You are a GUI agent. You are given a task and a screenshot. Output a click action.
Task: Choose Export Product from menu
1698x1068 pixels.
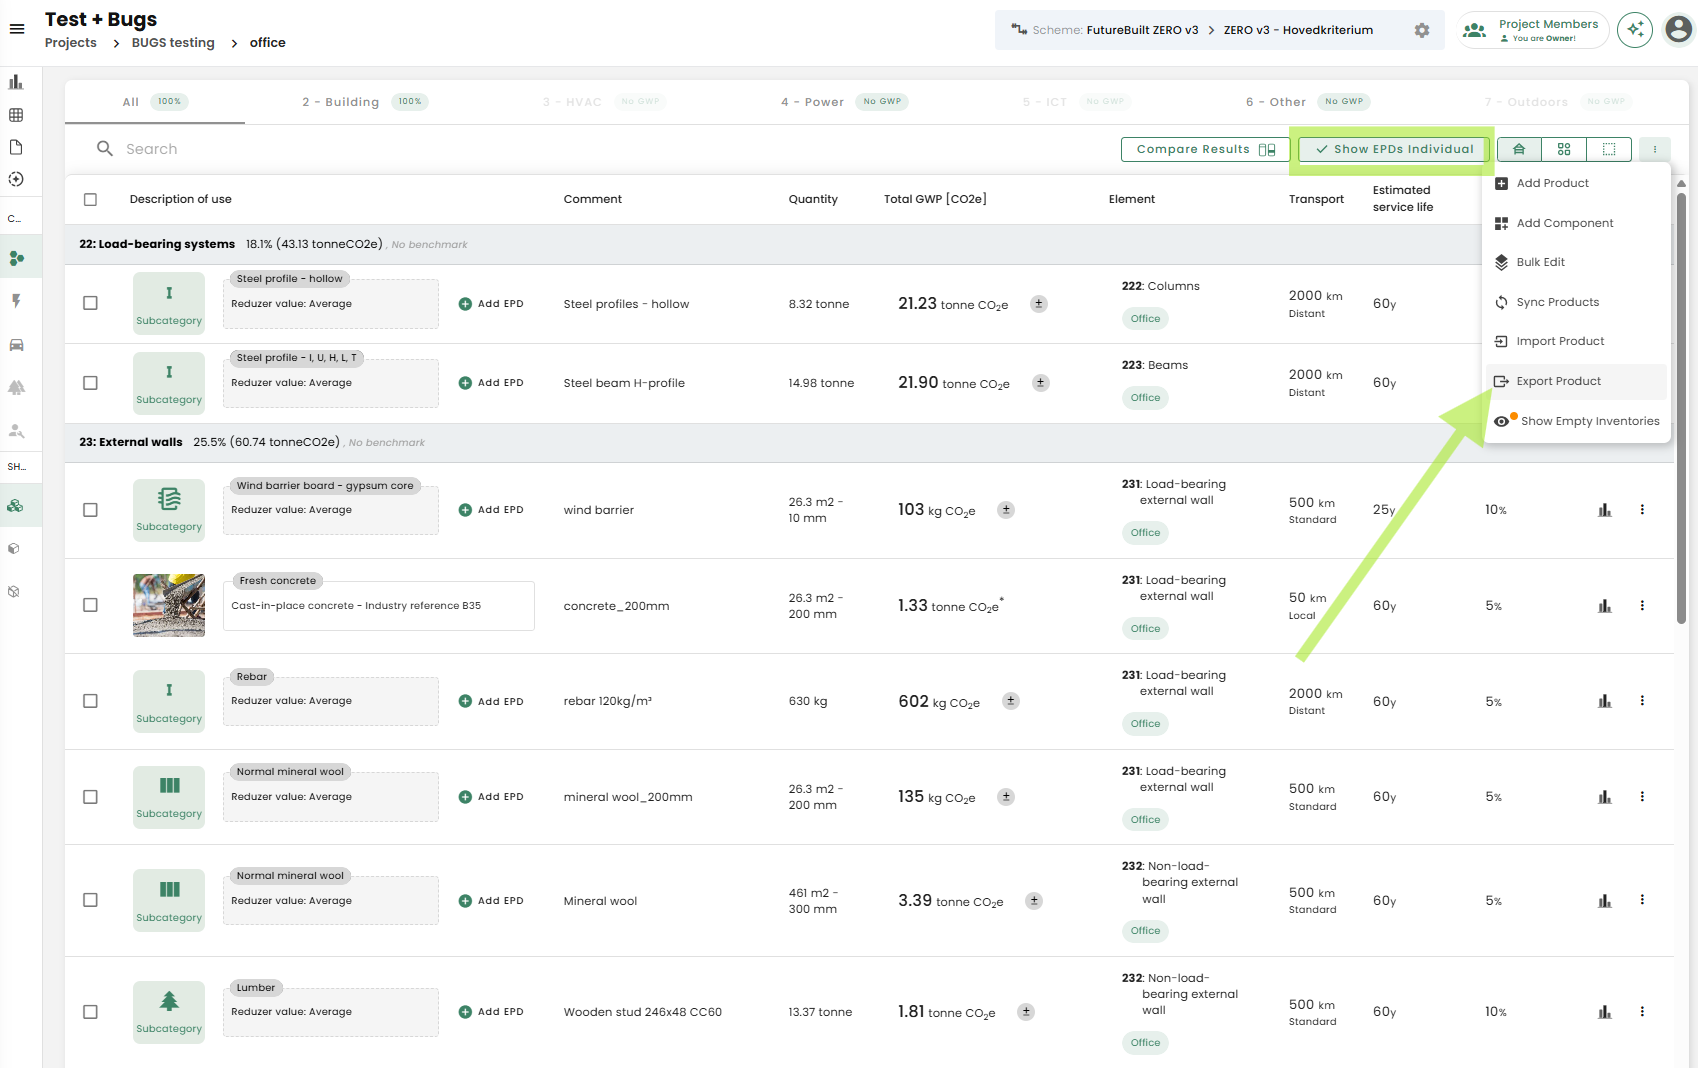[x=1558, y=381]
